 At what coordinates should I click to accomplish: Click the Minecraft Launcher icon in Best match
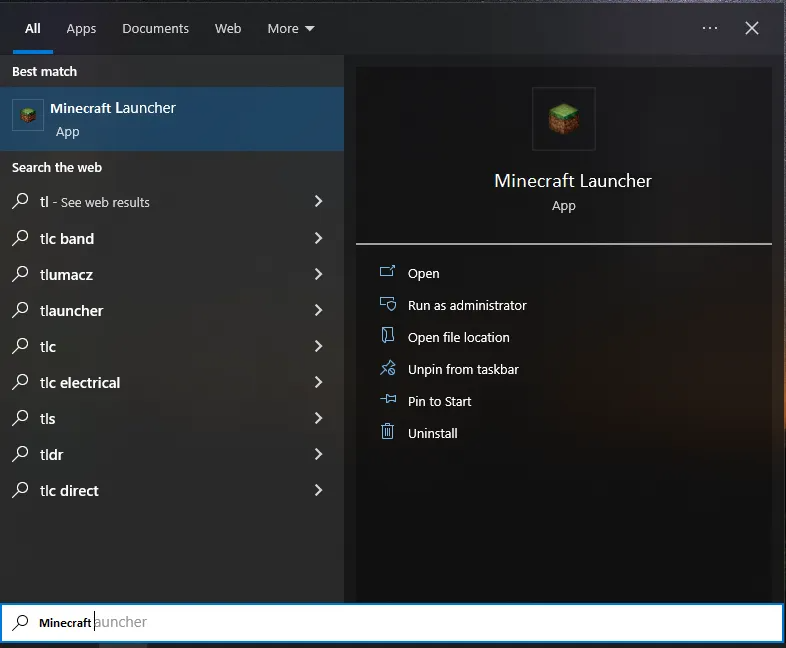pos(28,115)
